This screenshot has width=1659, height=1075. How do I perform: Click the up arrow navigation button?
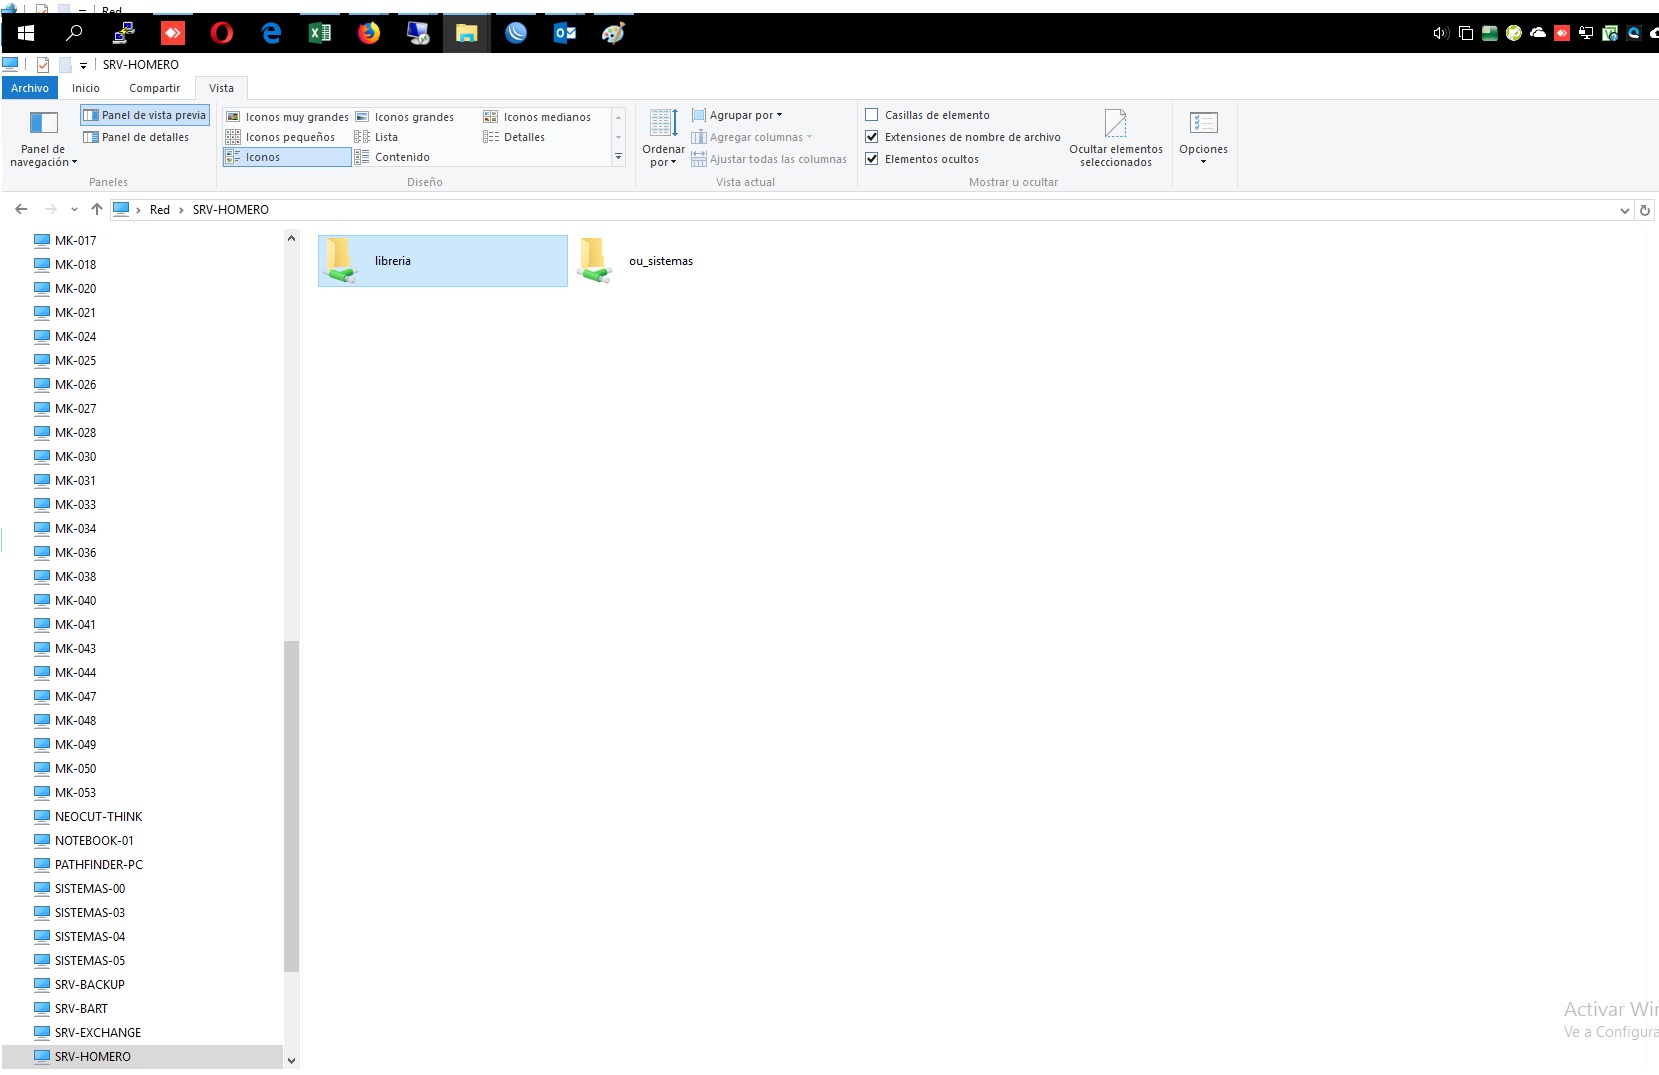[97, 209]
